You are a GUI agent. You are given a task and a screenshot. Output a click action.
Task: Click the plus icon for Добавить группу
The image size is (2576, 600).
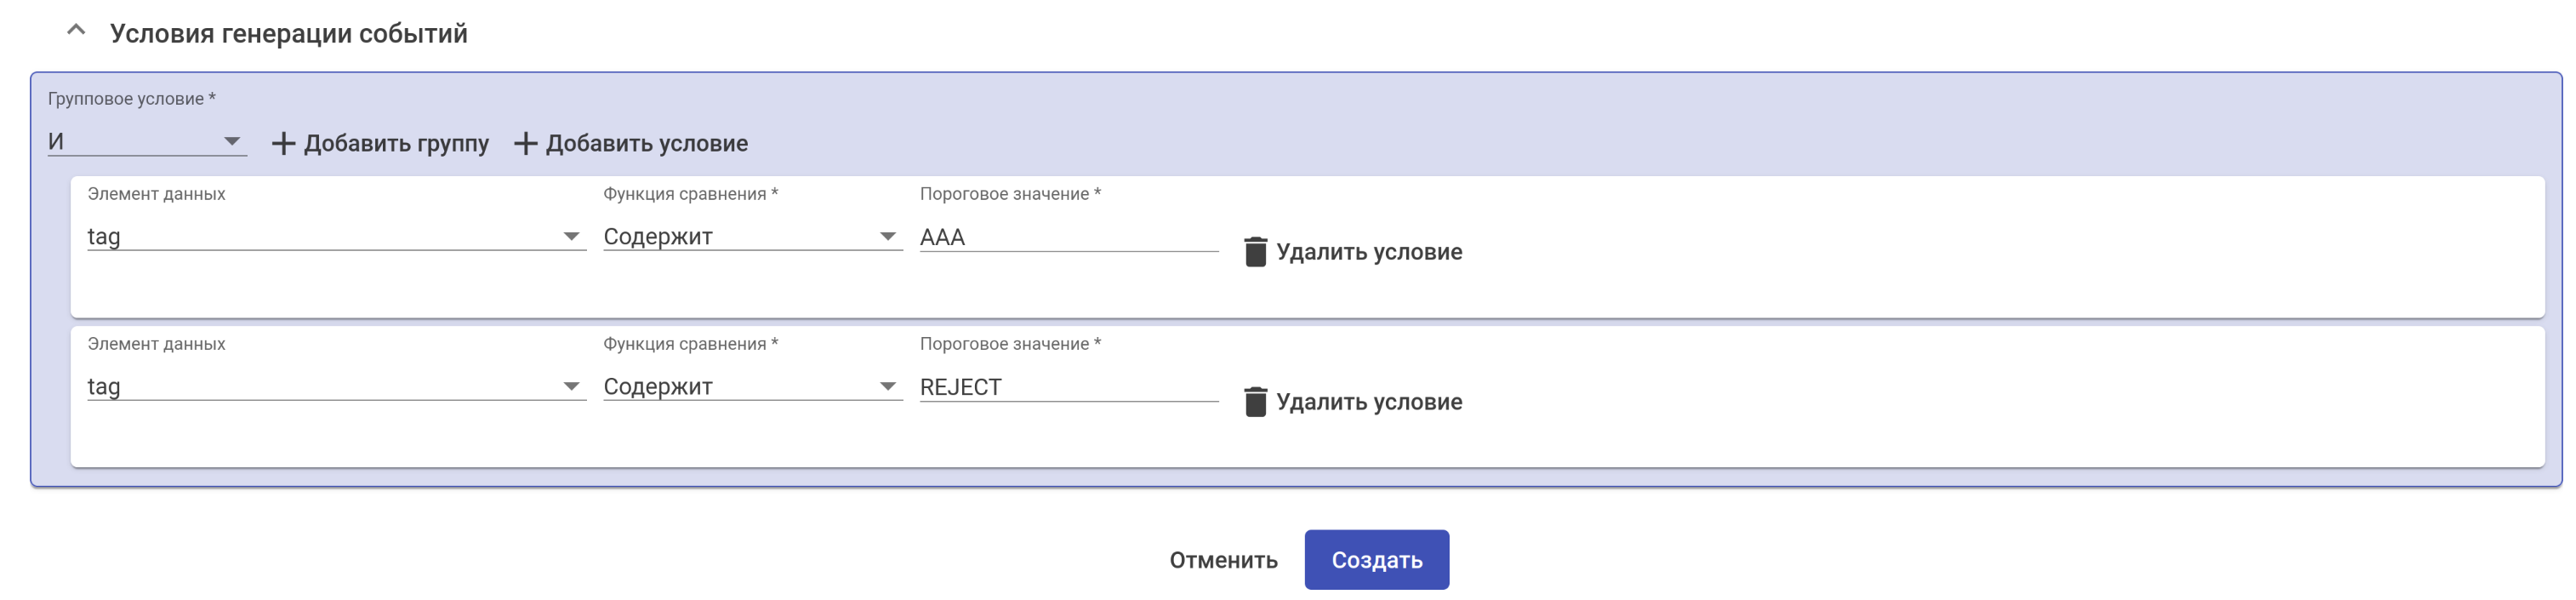coord(283,144)
